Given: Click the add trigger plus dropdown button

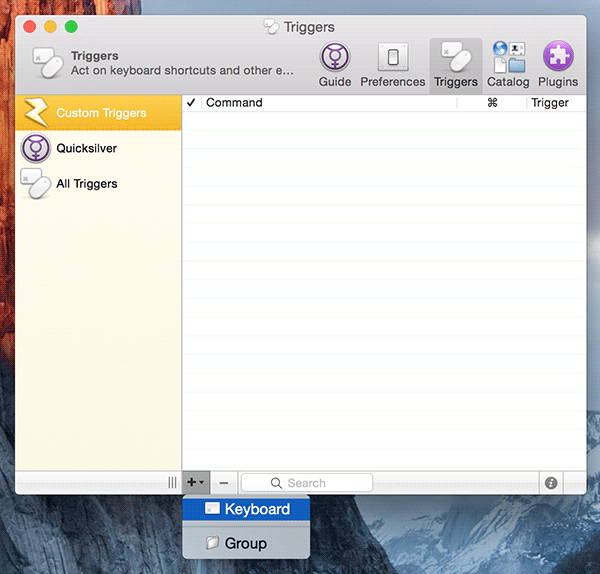Looking at the screenshot, I should (x=196, y=483).
